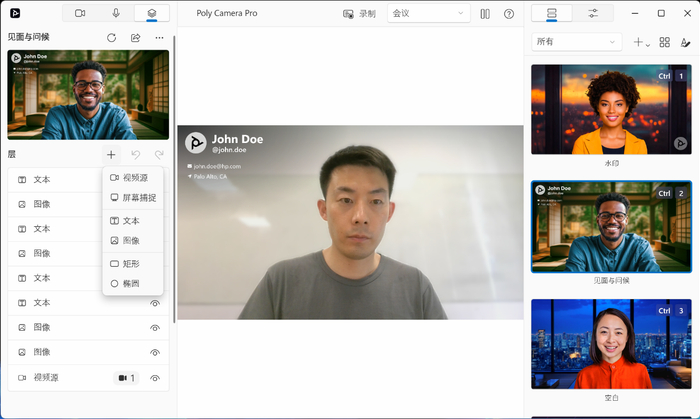The height and width of the screenshot is (419, 700).
Task: Open the 会议 mode dropdown
Action: point(428,14)
